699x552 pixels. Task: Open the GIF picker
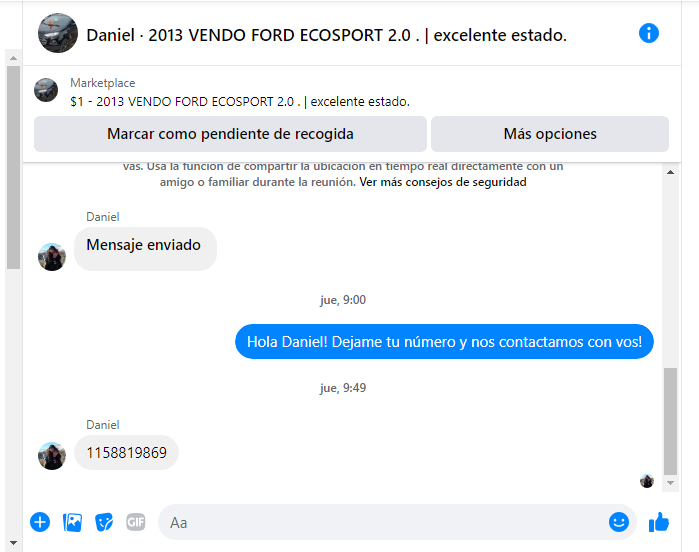pos(136,522)
